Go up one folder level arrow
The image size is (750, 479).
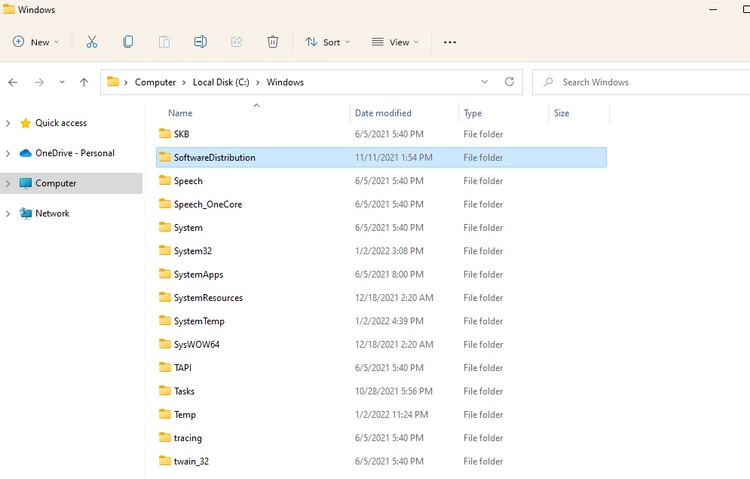(84, 82)
